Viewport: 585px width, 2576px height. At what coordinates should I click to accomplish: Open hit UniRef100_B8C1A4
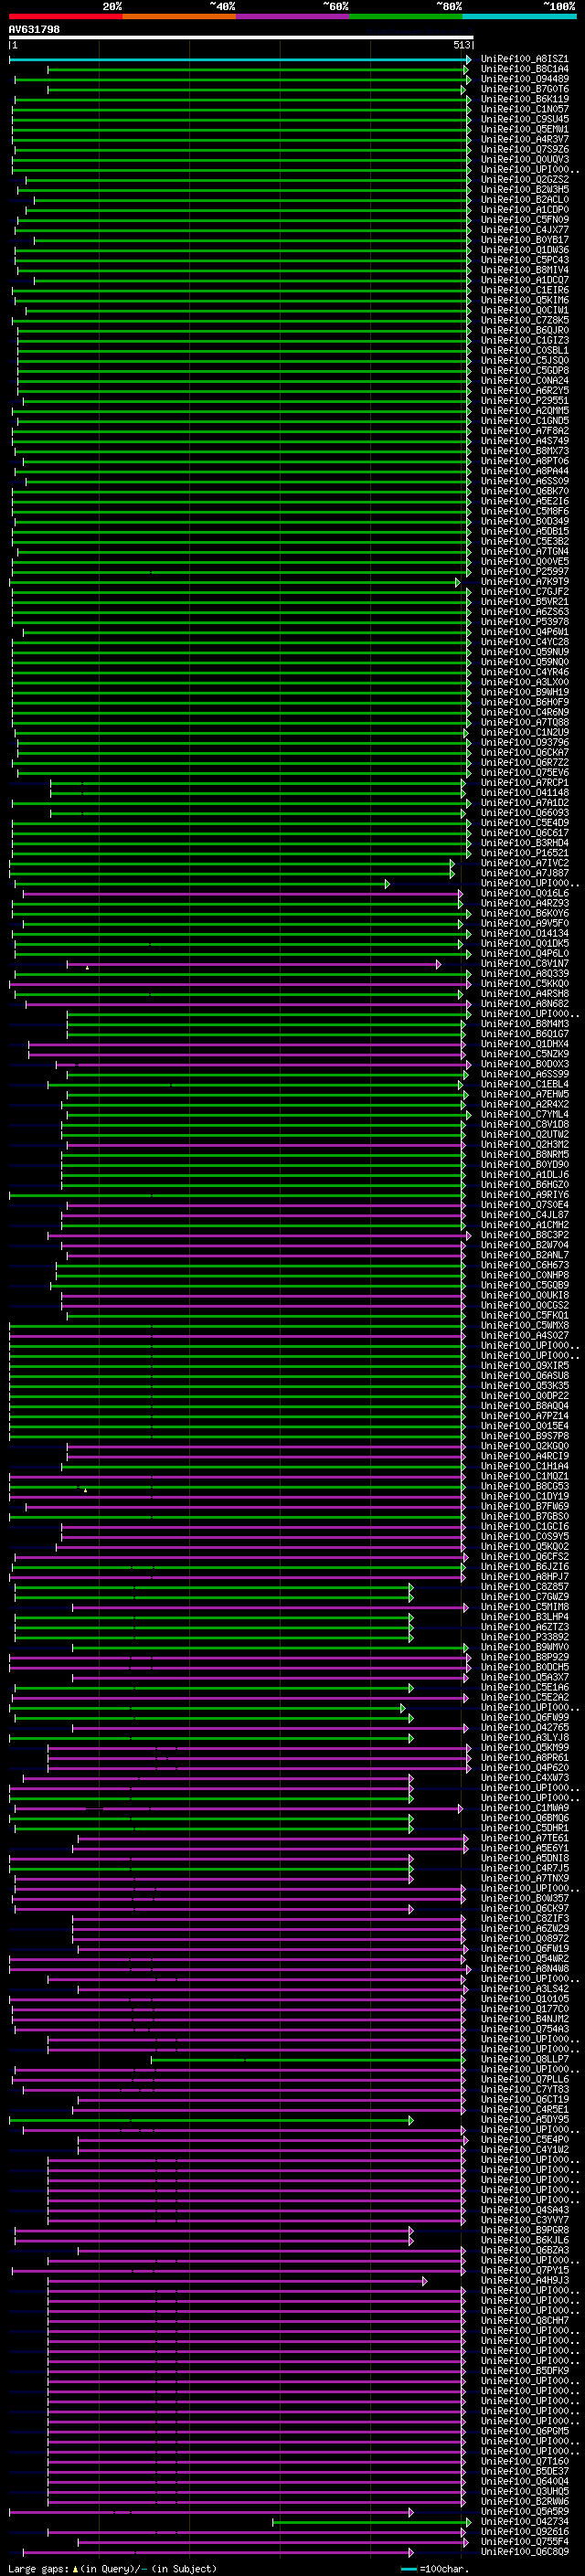pos(524,70)
